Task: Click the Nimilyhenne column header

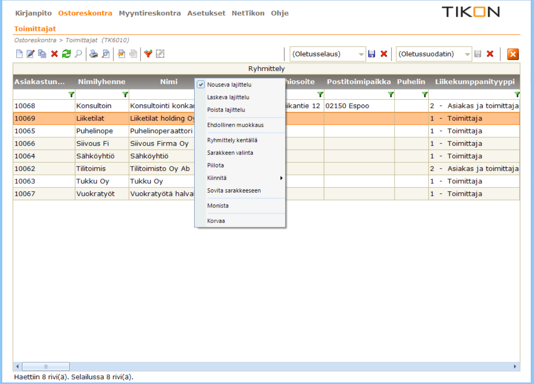Action: tap(101, 82)
